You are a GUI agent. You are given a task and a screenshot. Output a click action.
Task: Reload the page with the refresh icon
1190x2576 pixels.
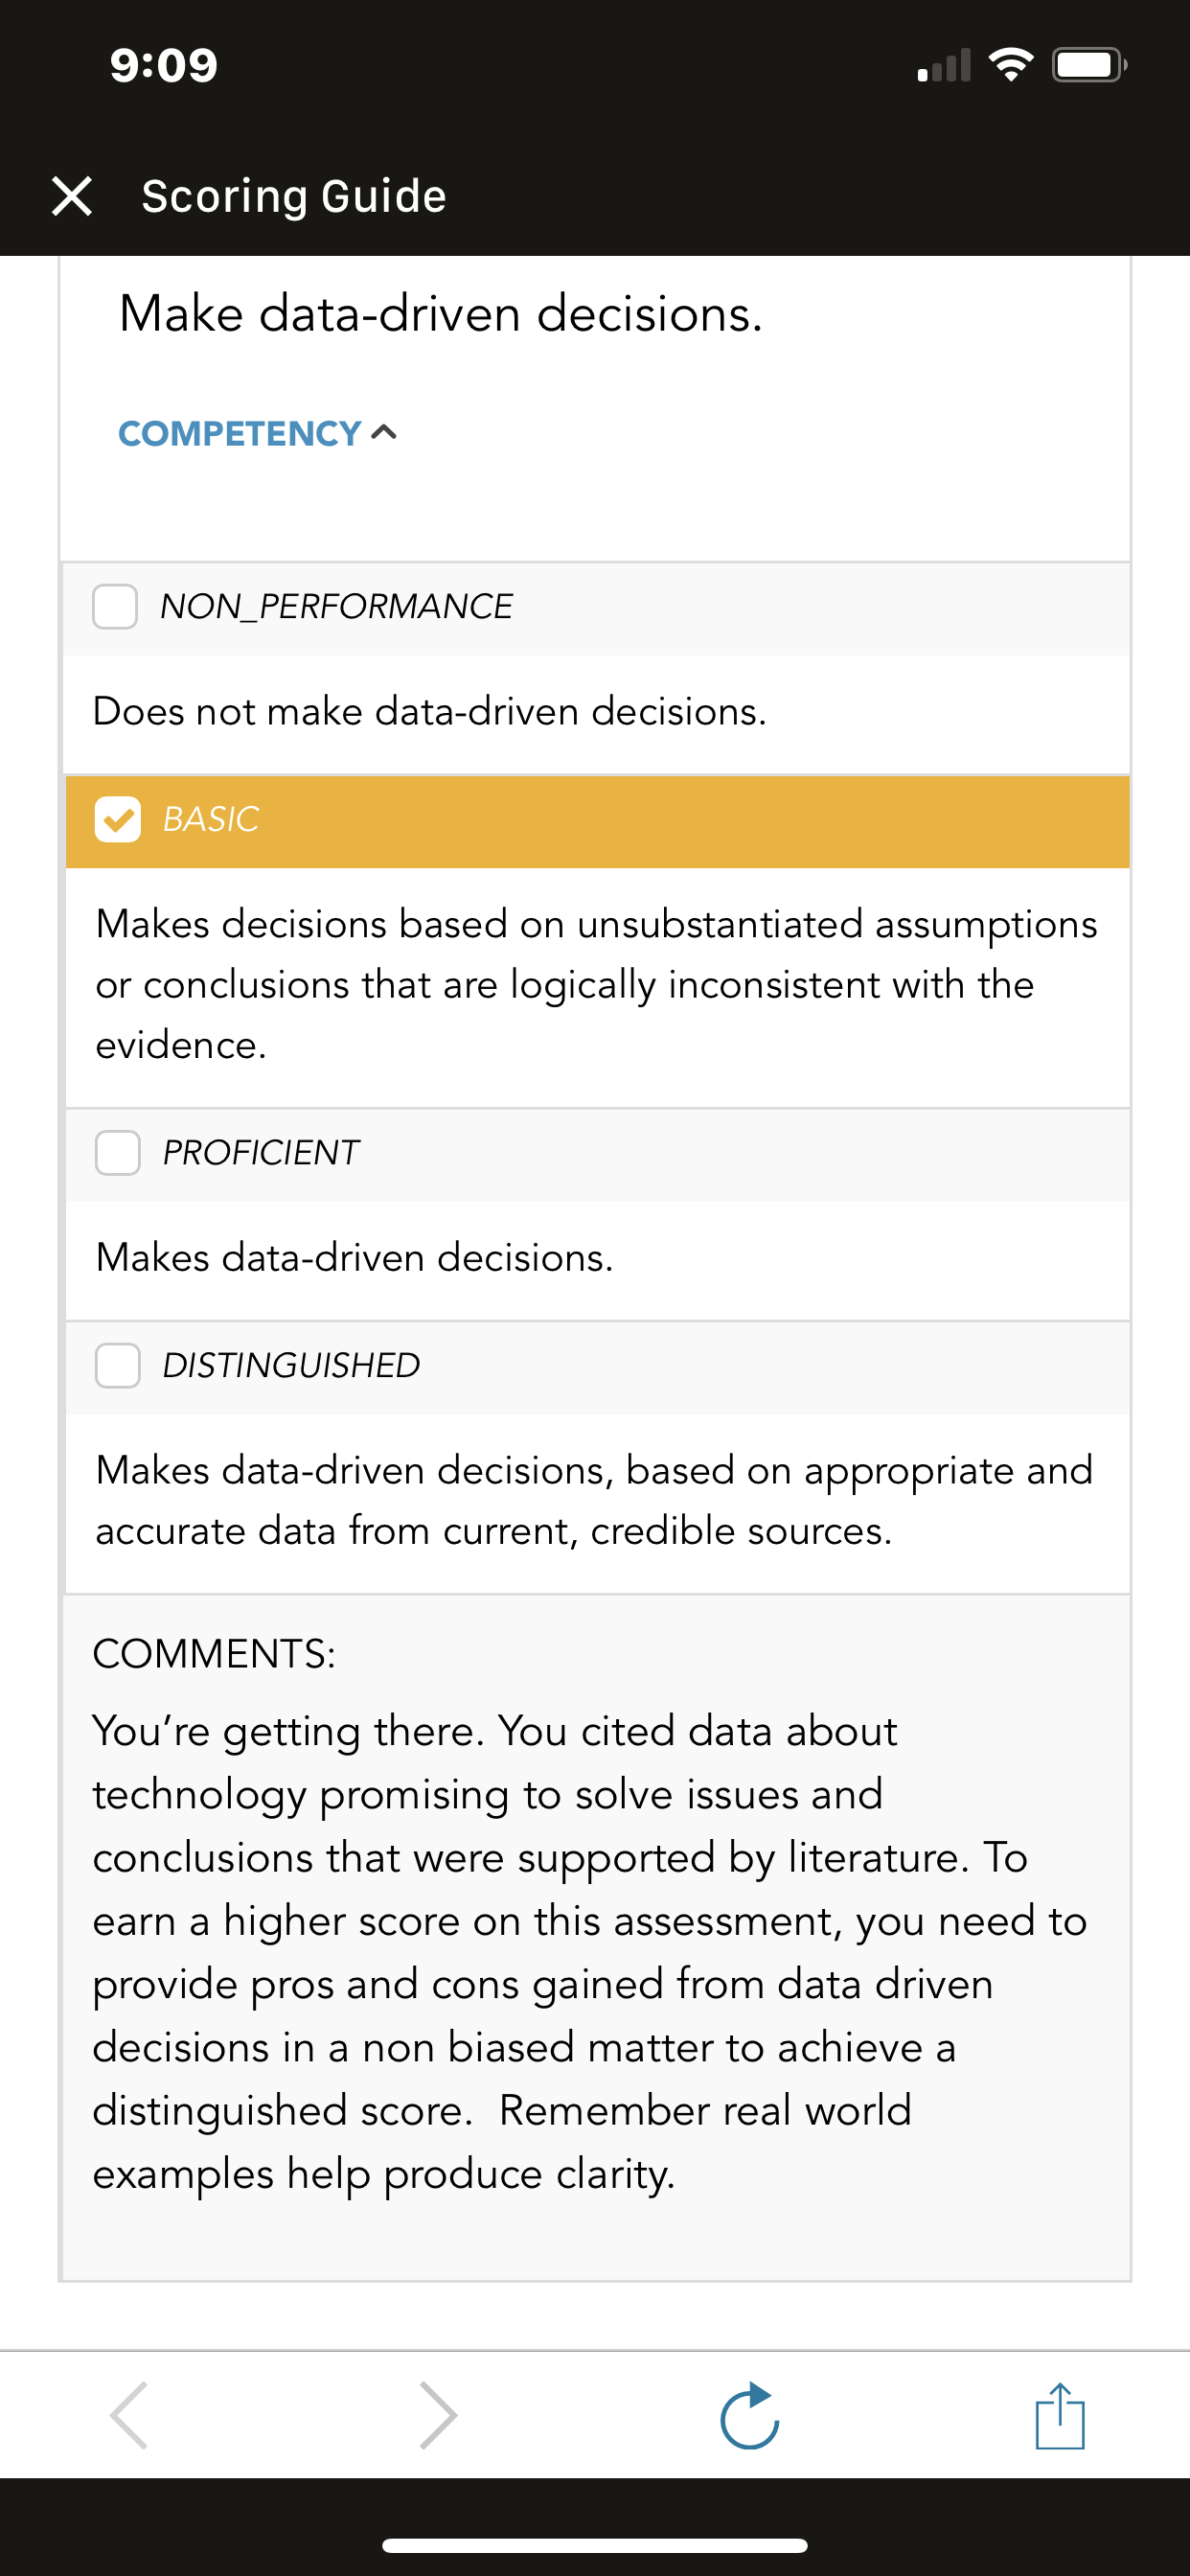[750, 2416]
